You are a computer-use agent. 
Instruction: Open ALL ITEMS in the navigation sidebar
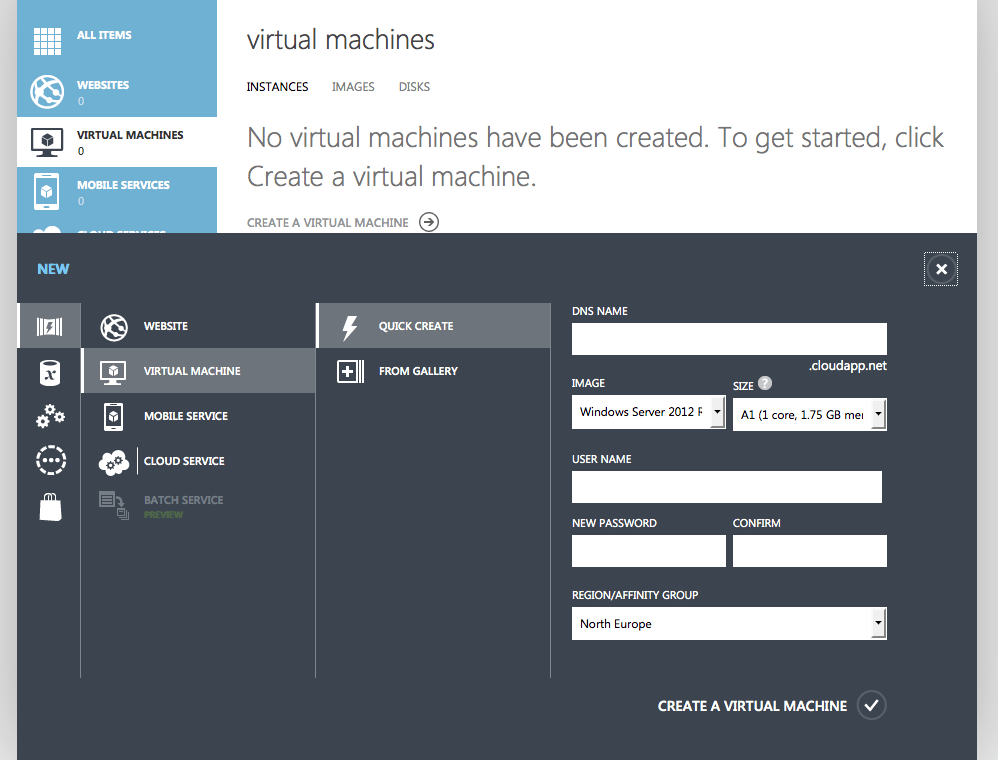click(x=104, y=34)
